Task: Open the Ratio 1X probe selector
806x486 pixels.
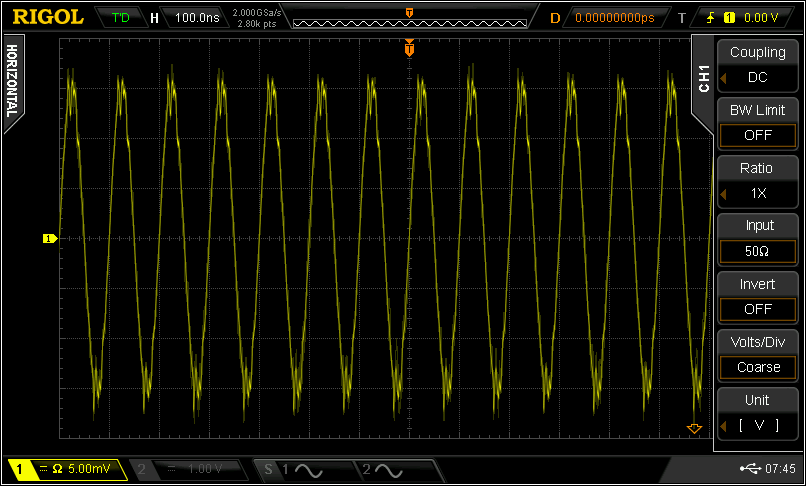Action: (x=757, y=193)
